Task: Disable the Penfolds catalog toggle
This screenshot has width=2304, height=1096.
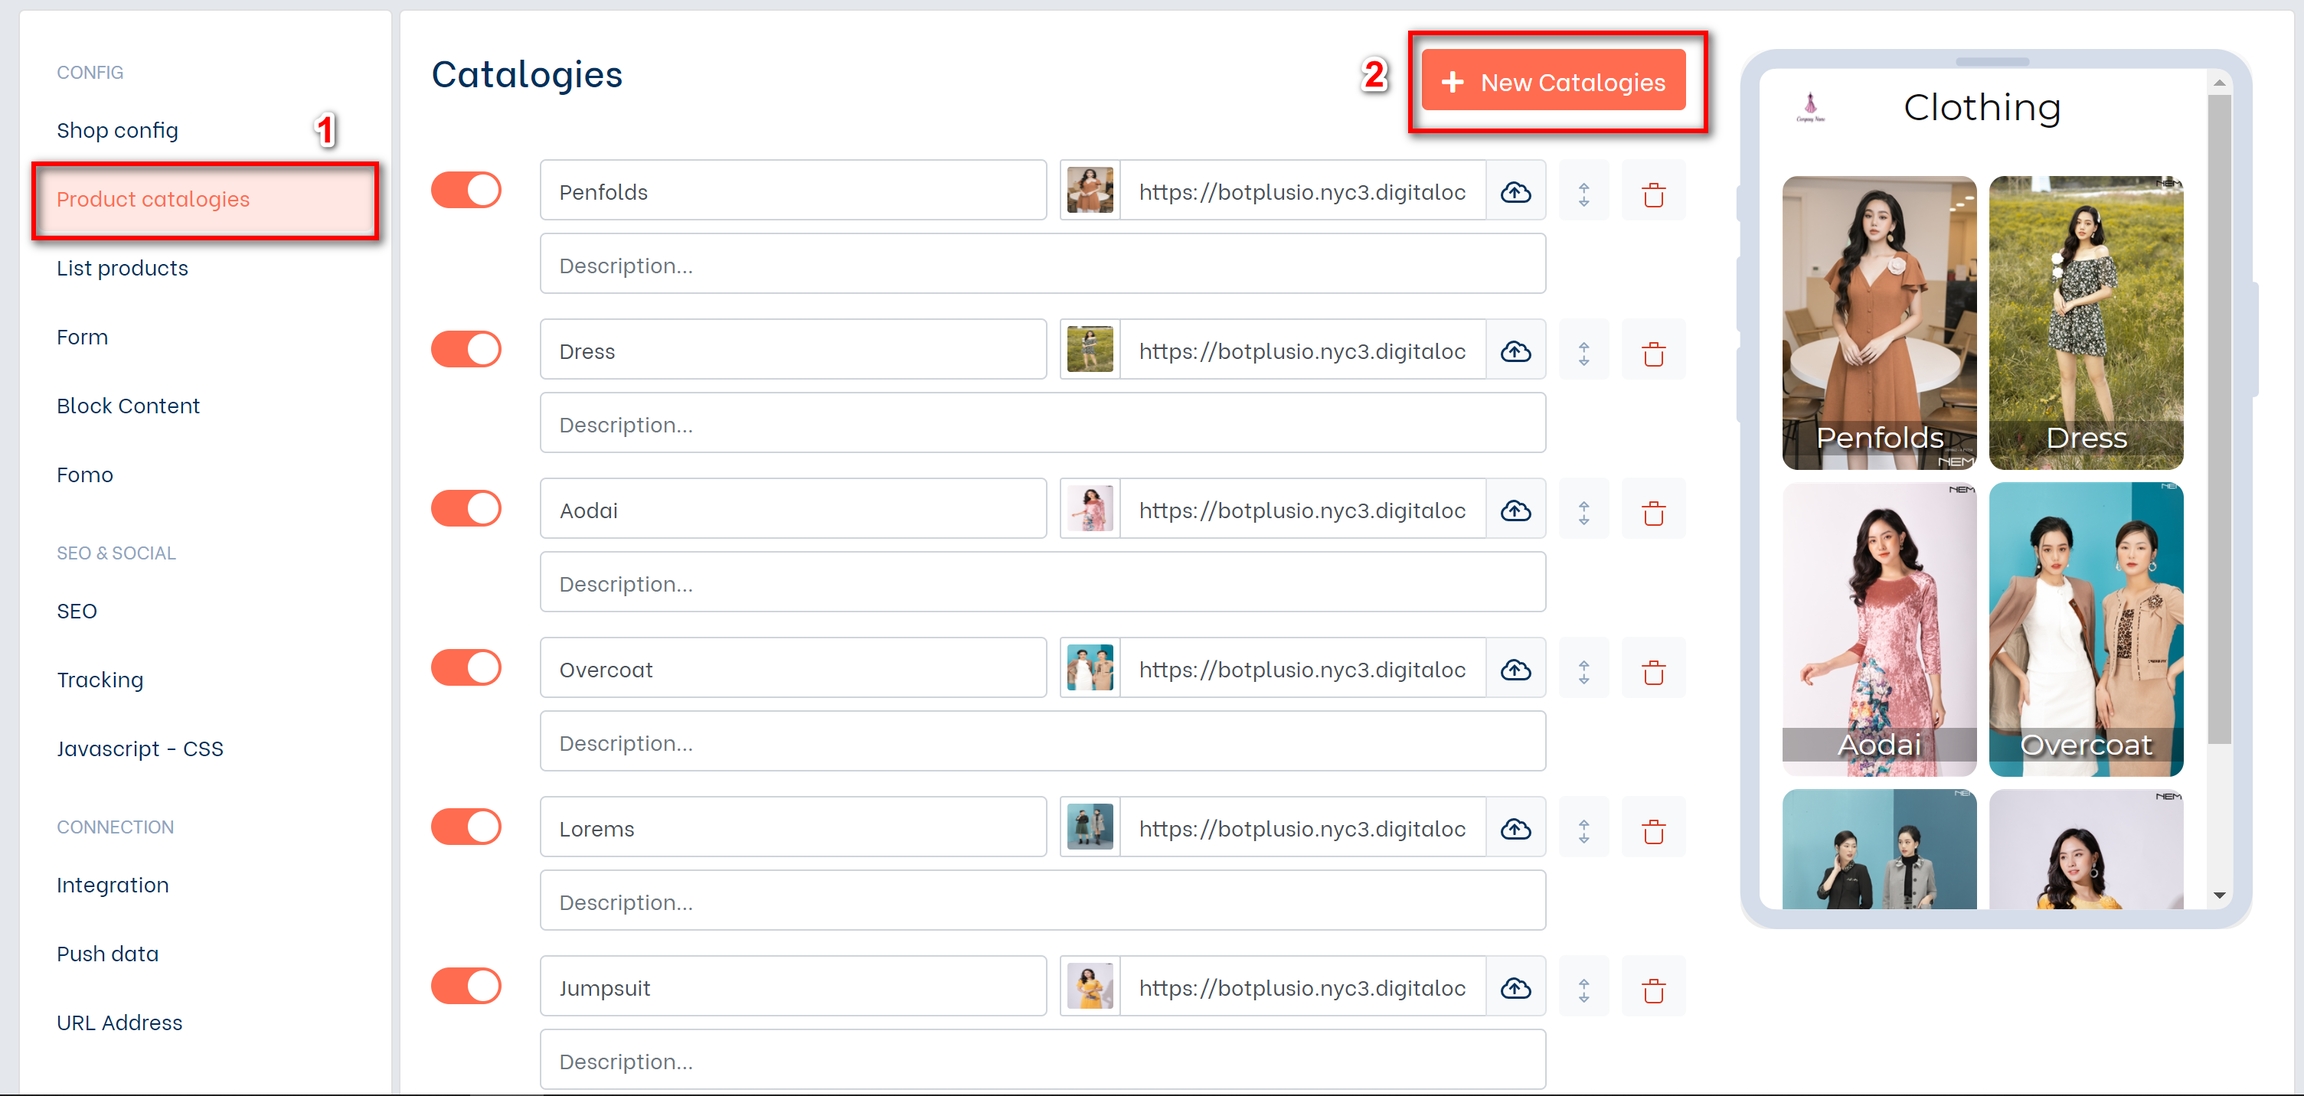Action: (x=466, y=190)
